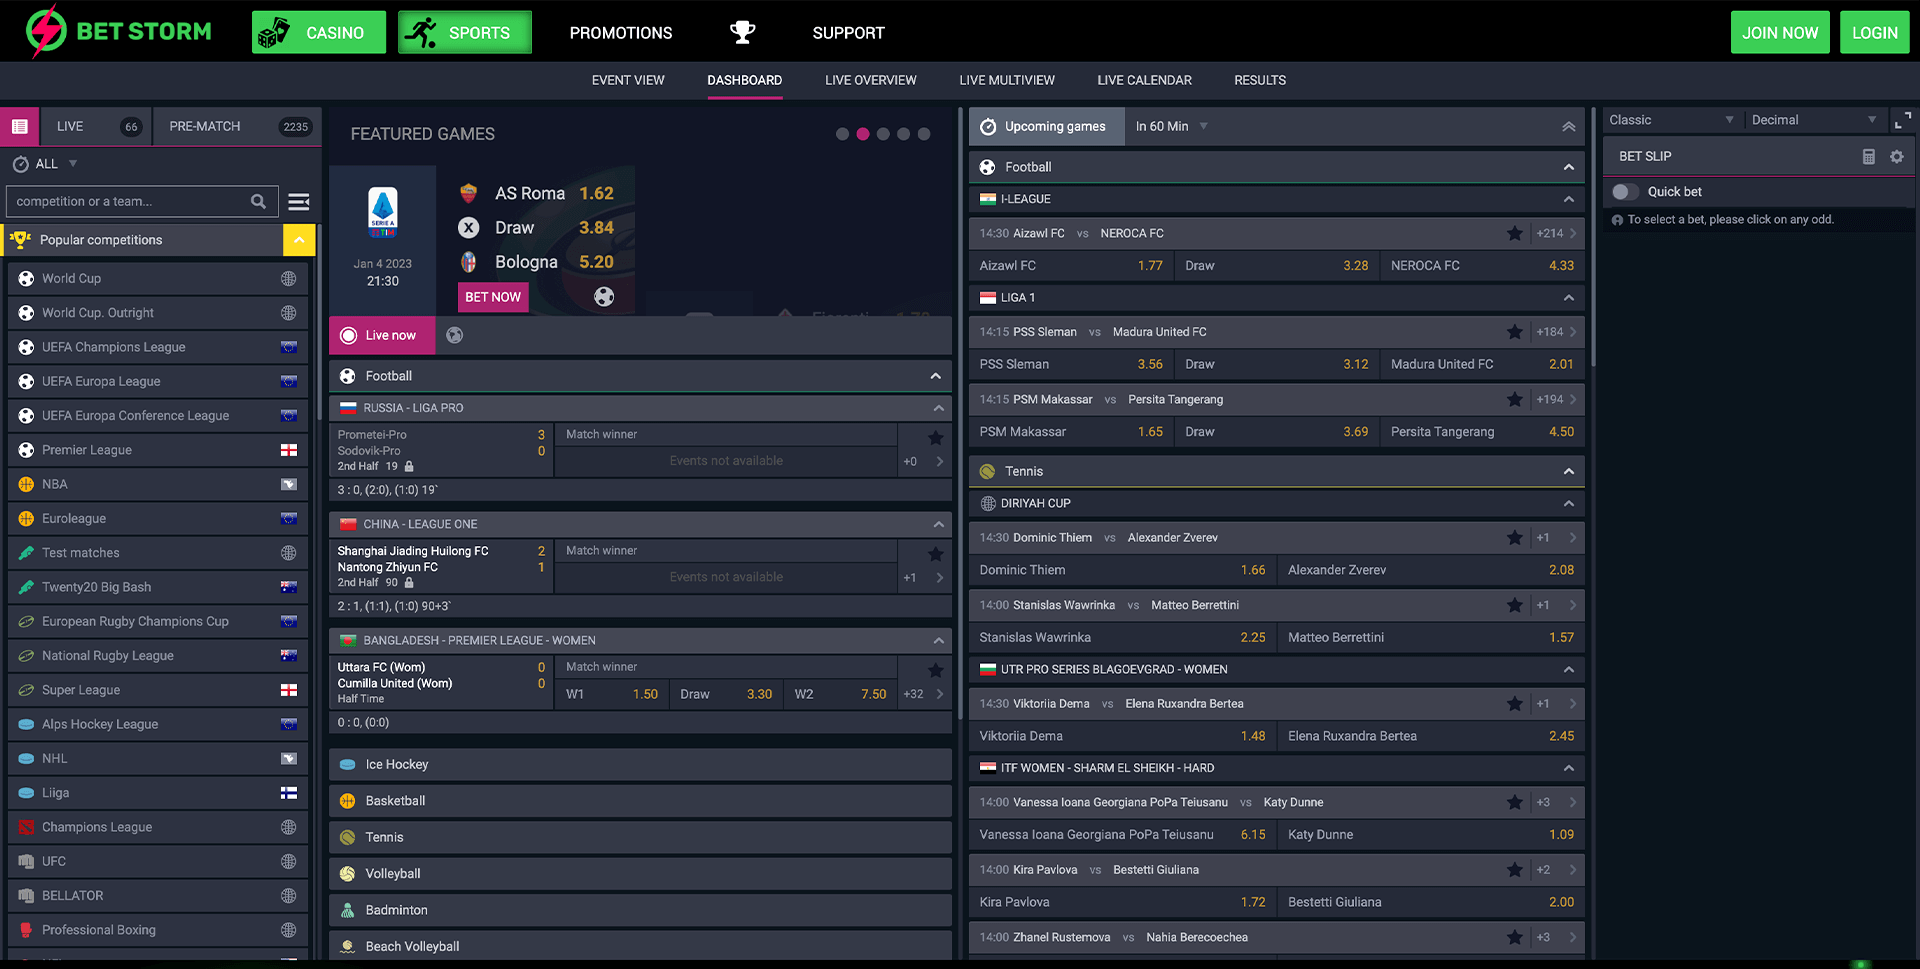Select Madura United FC odds 2.01
Viewport: 1920px width, 969px height.
tap(1482, 365)
